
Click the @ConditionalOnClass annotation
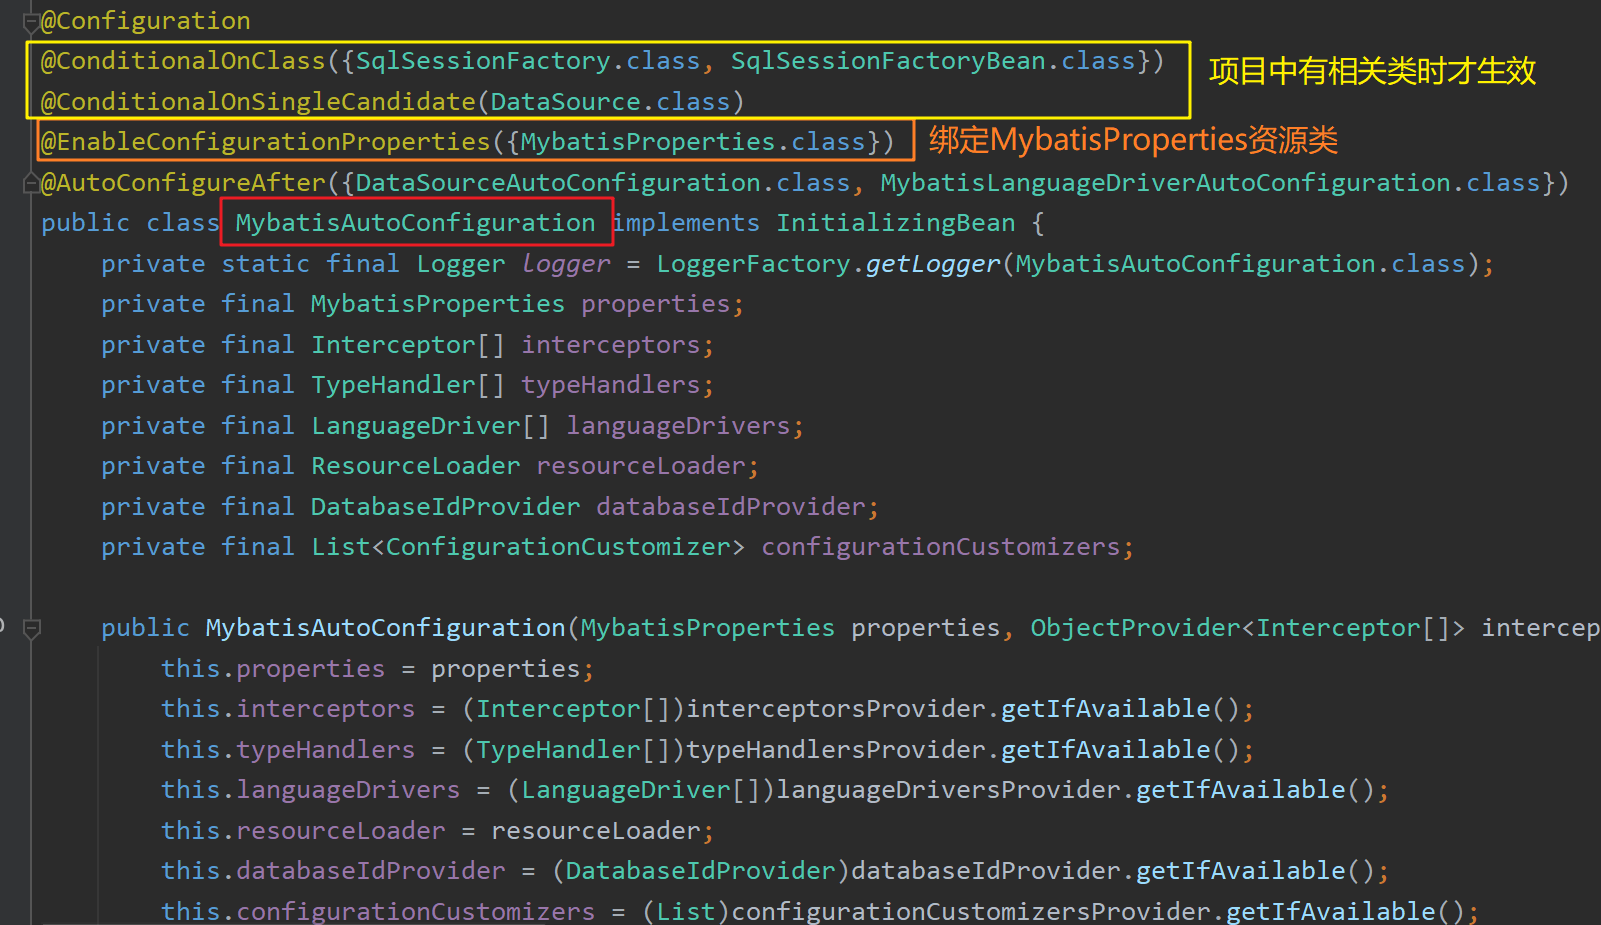pos(183,61)
